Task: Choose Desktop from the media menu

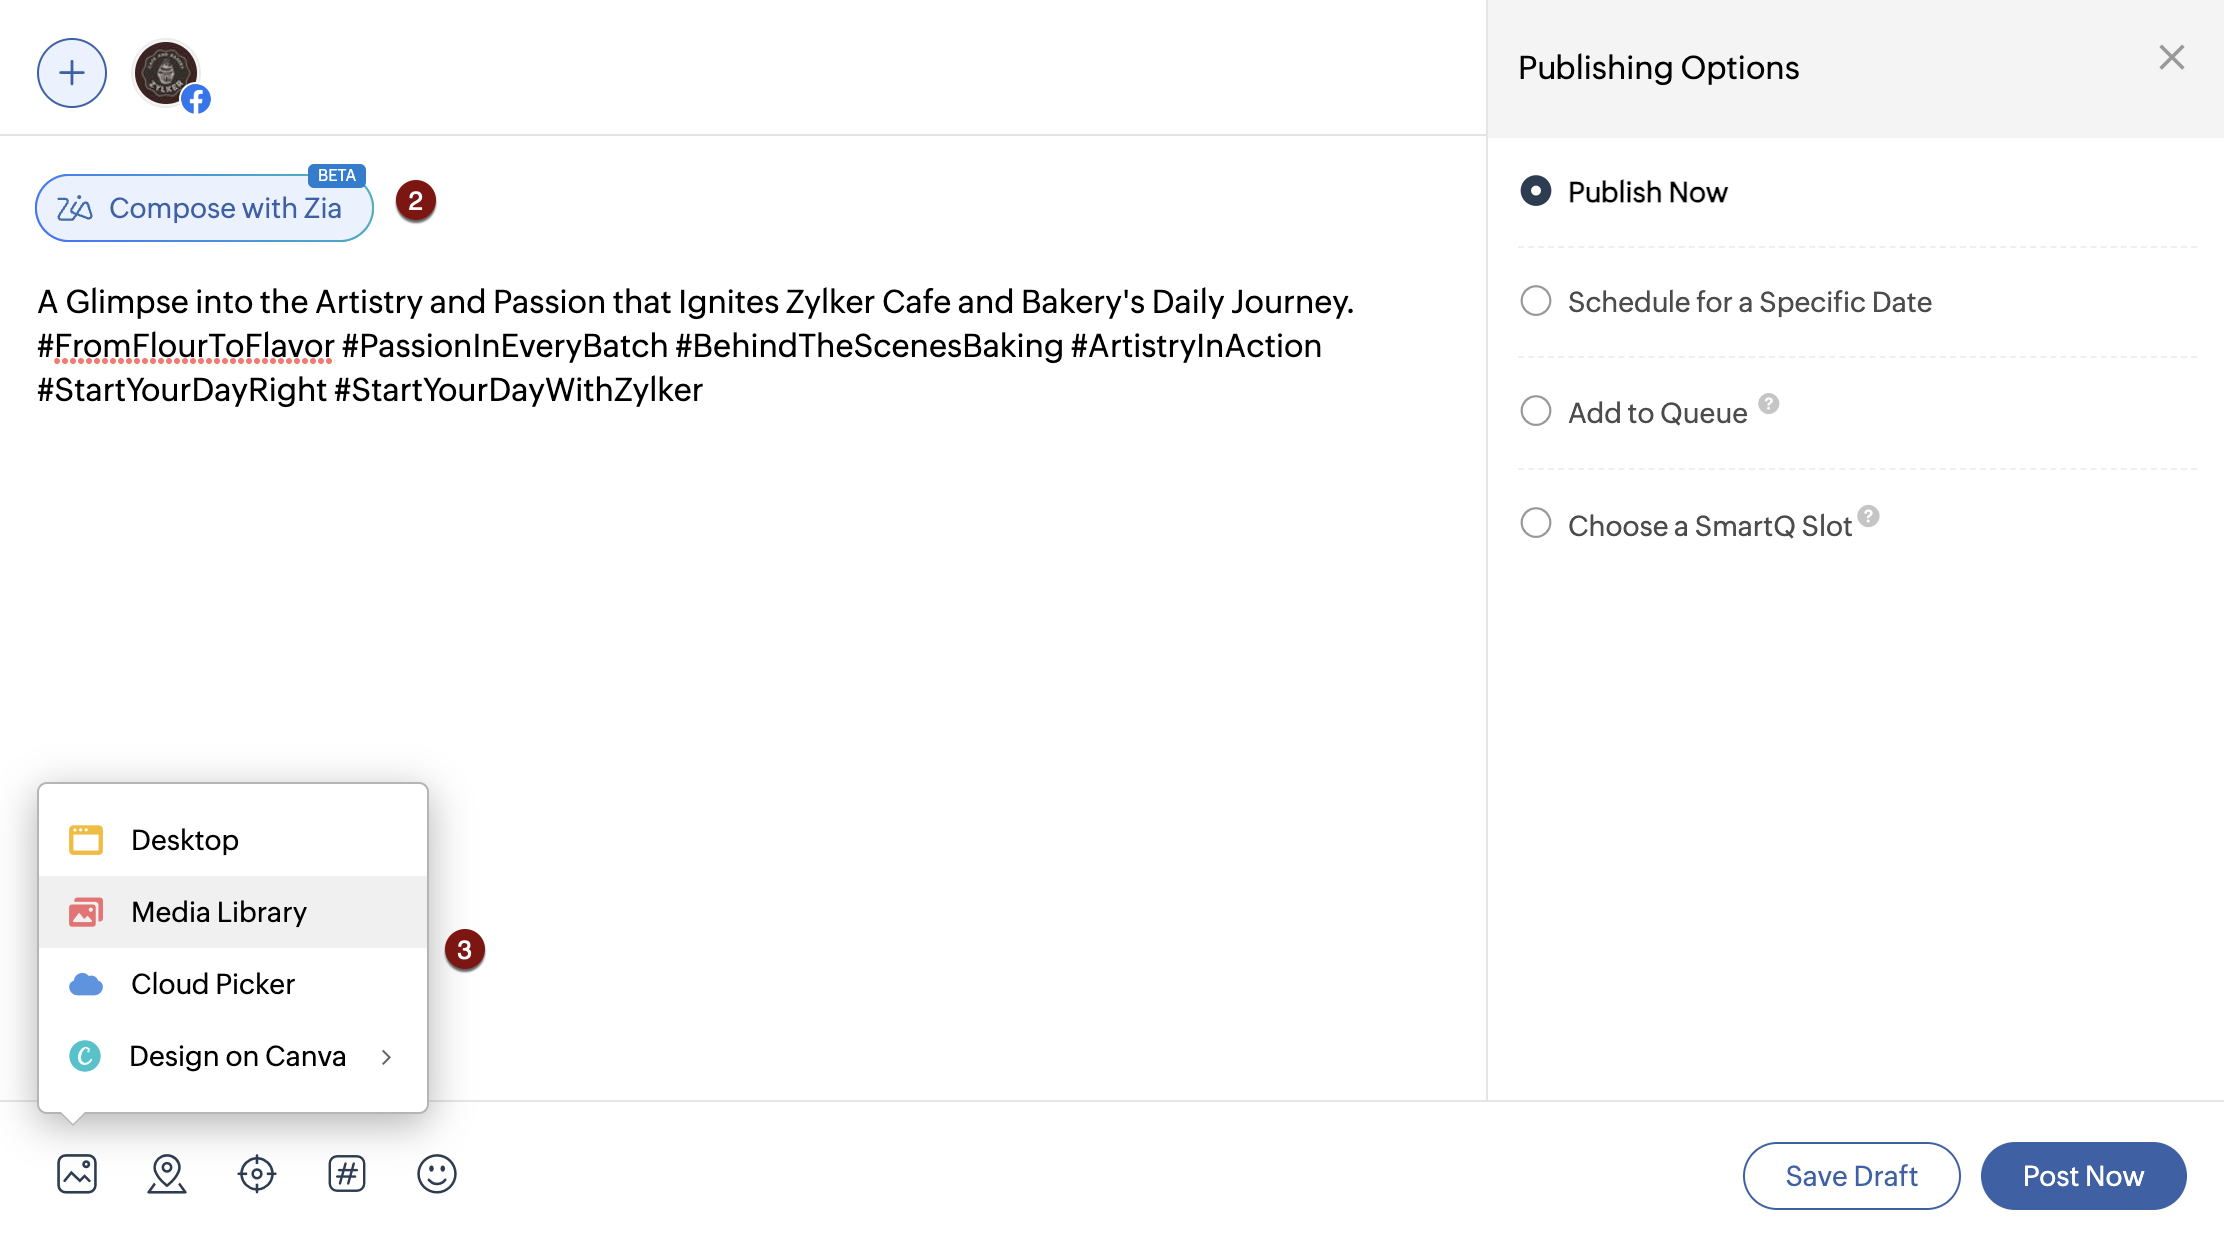Action: [185, 840]
